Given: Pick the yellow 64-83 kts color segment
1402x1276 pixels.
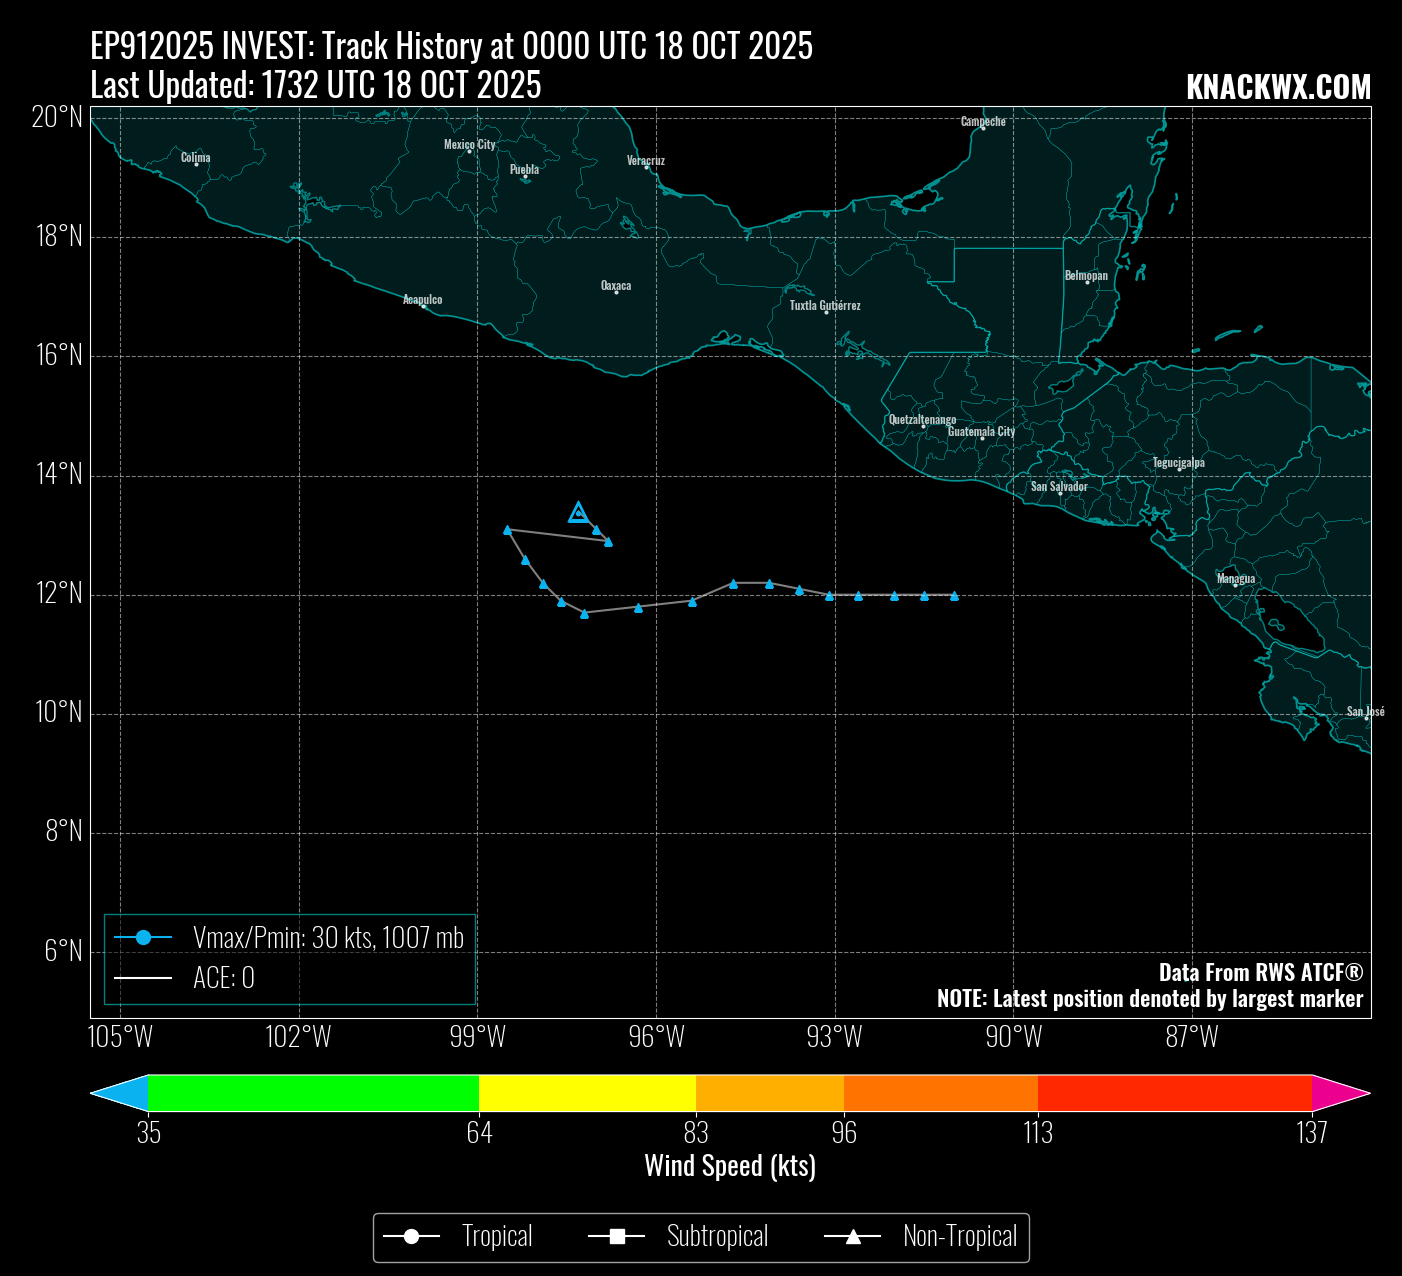Looking at the screenshot, I should 587,1093.
